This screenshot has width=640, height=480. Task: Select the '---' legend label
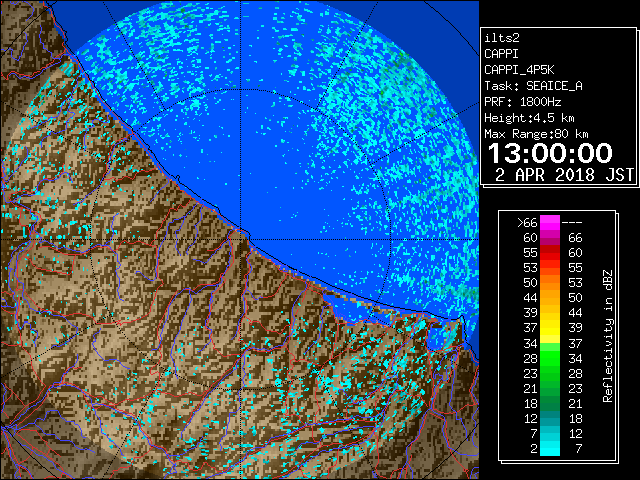coord(572,223)
